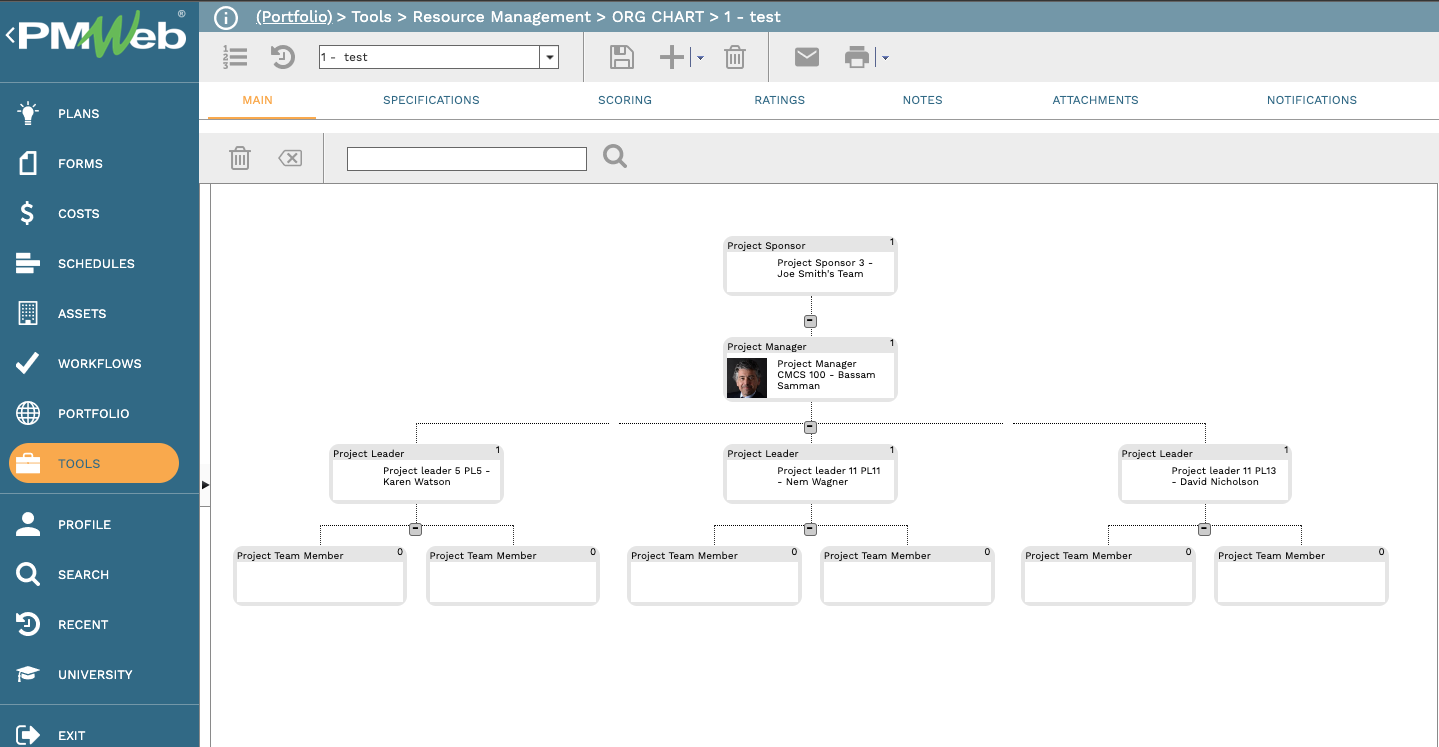Click 'Project Manager CMCS 100 - Bassam Samman' text
This screenshot has height=747, width=1439.
pyautogui.click(x=826, y=375)
